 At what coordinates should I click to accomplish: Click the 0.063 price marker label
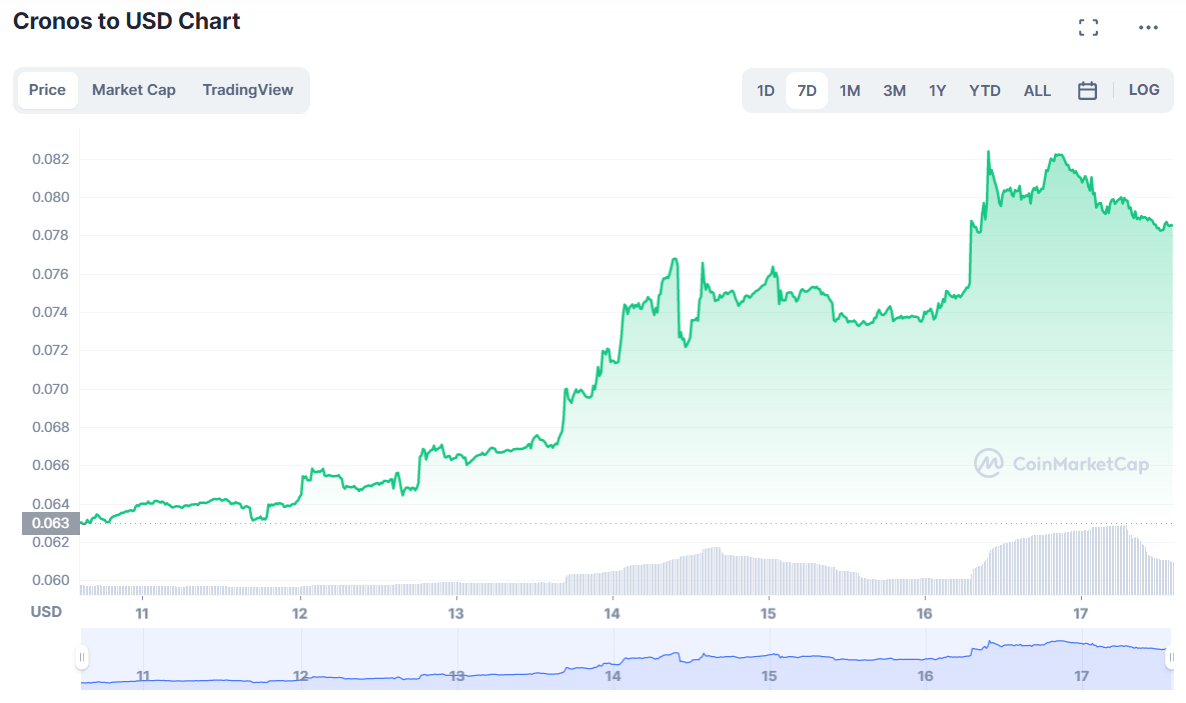pyautogui.click(x=51, y=523)
